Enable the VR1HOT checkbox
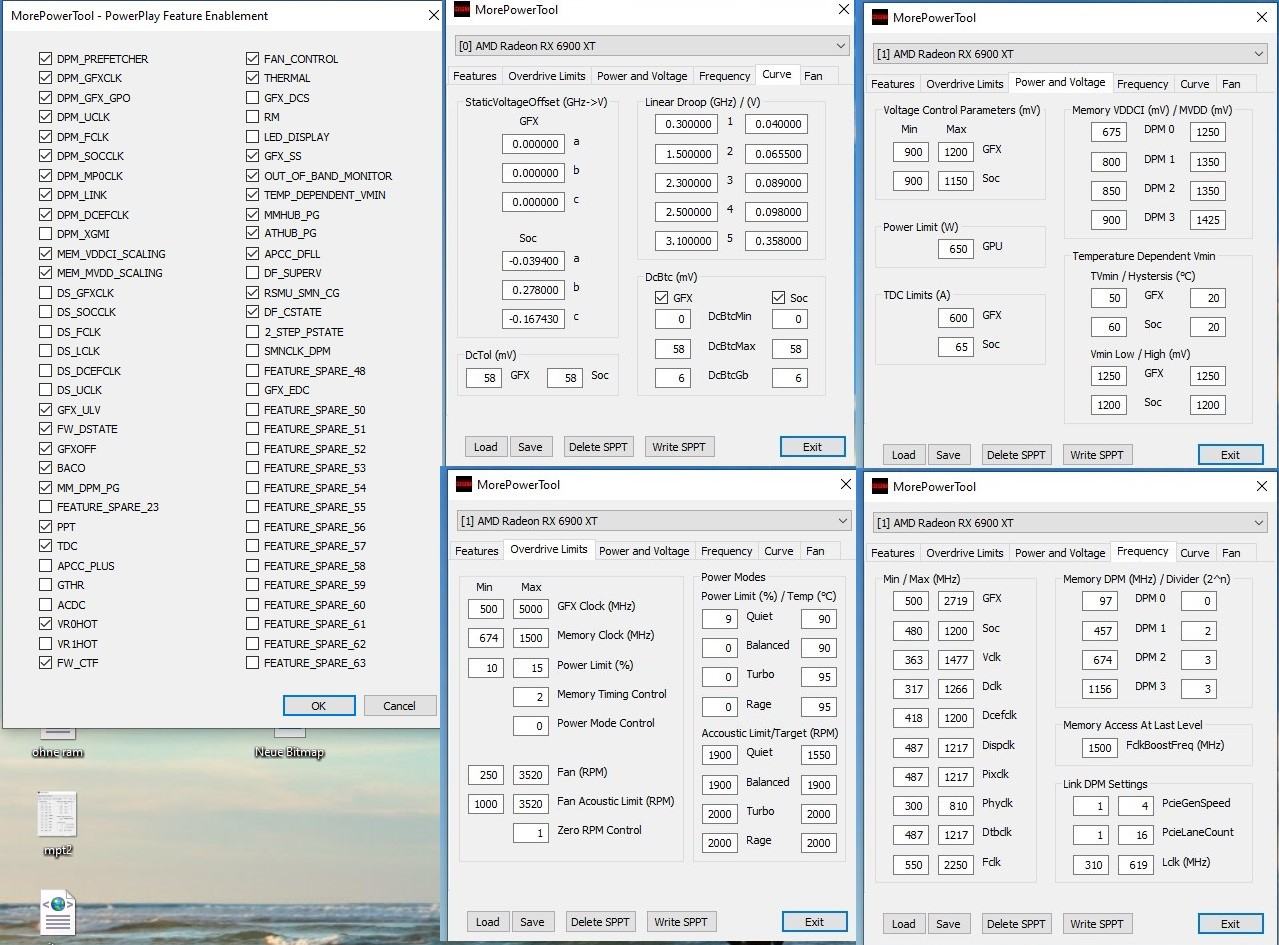The image size is (1279, 945). click(45, 644)
